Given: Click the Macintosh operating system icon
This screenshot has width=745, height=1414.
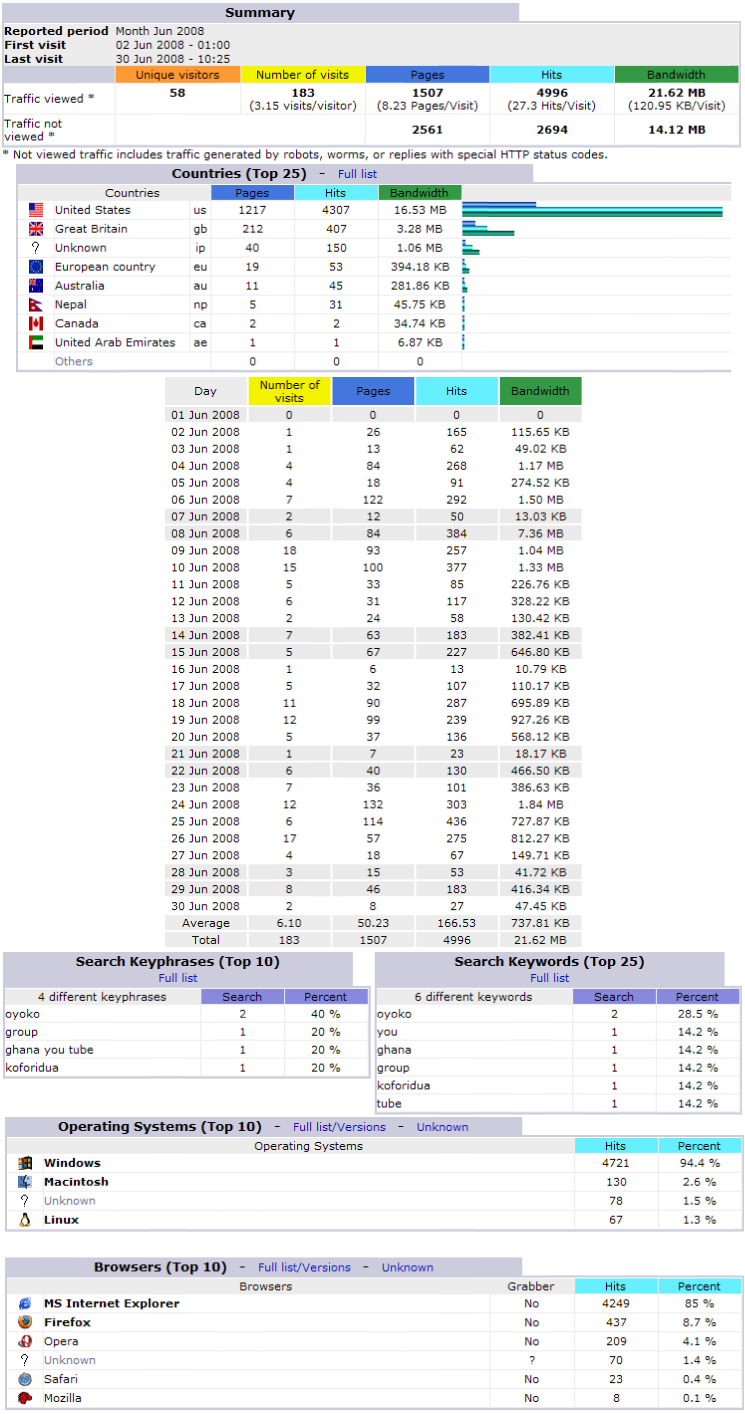Looking at the screenshot, I should click(x=25, y=1182).
